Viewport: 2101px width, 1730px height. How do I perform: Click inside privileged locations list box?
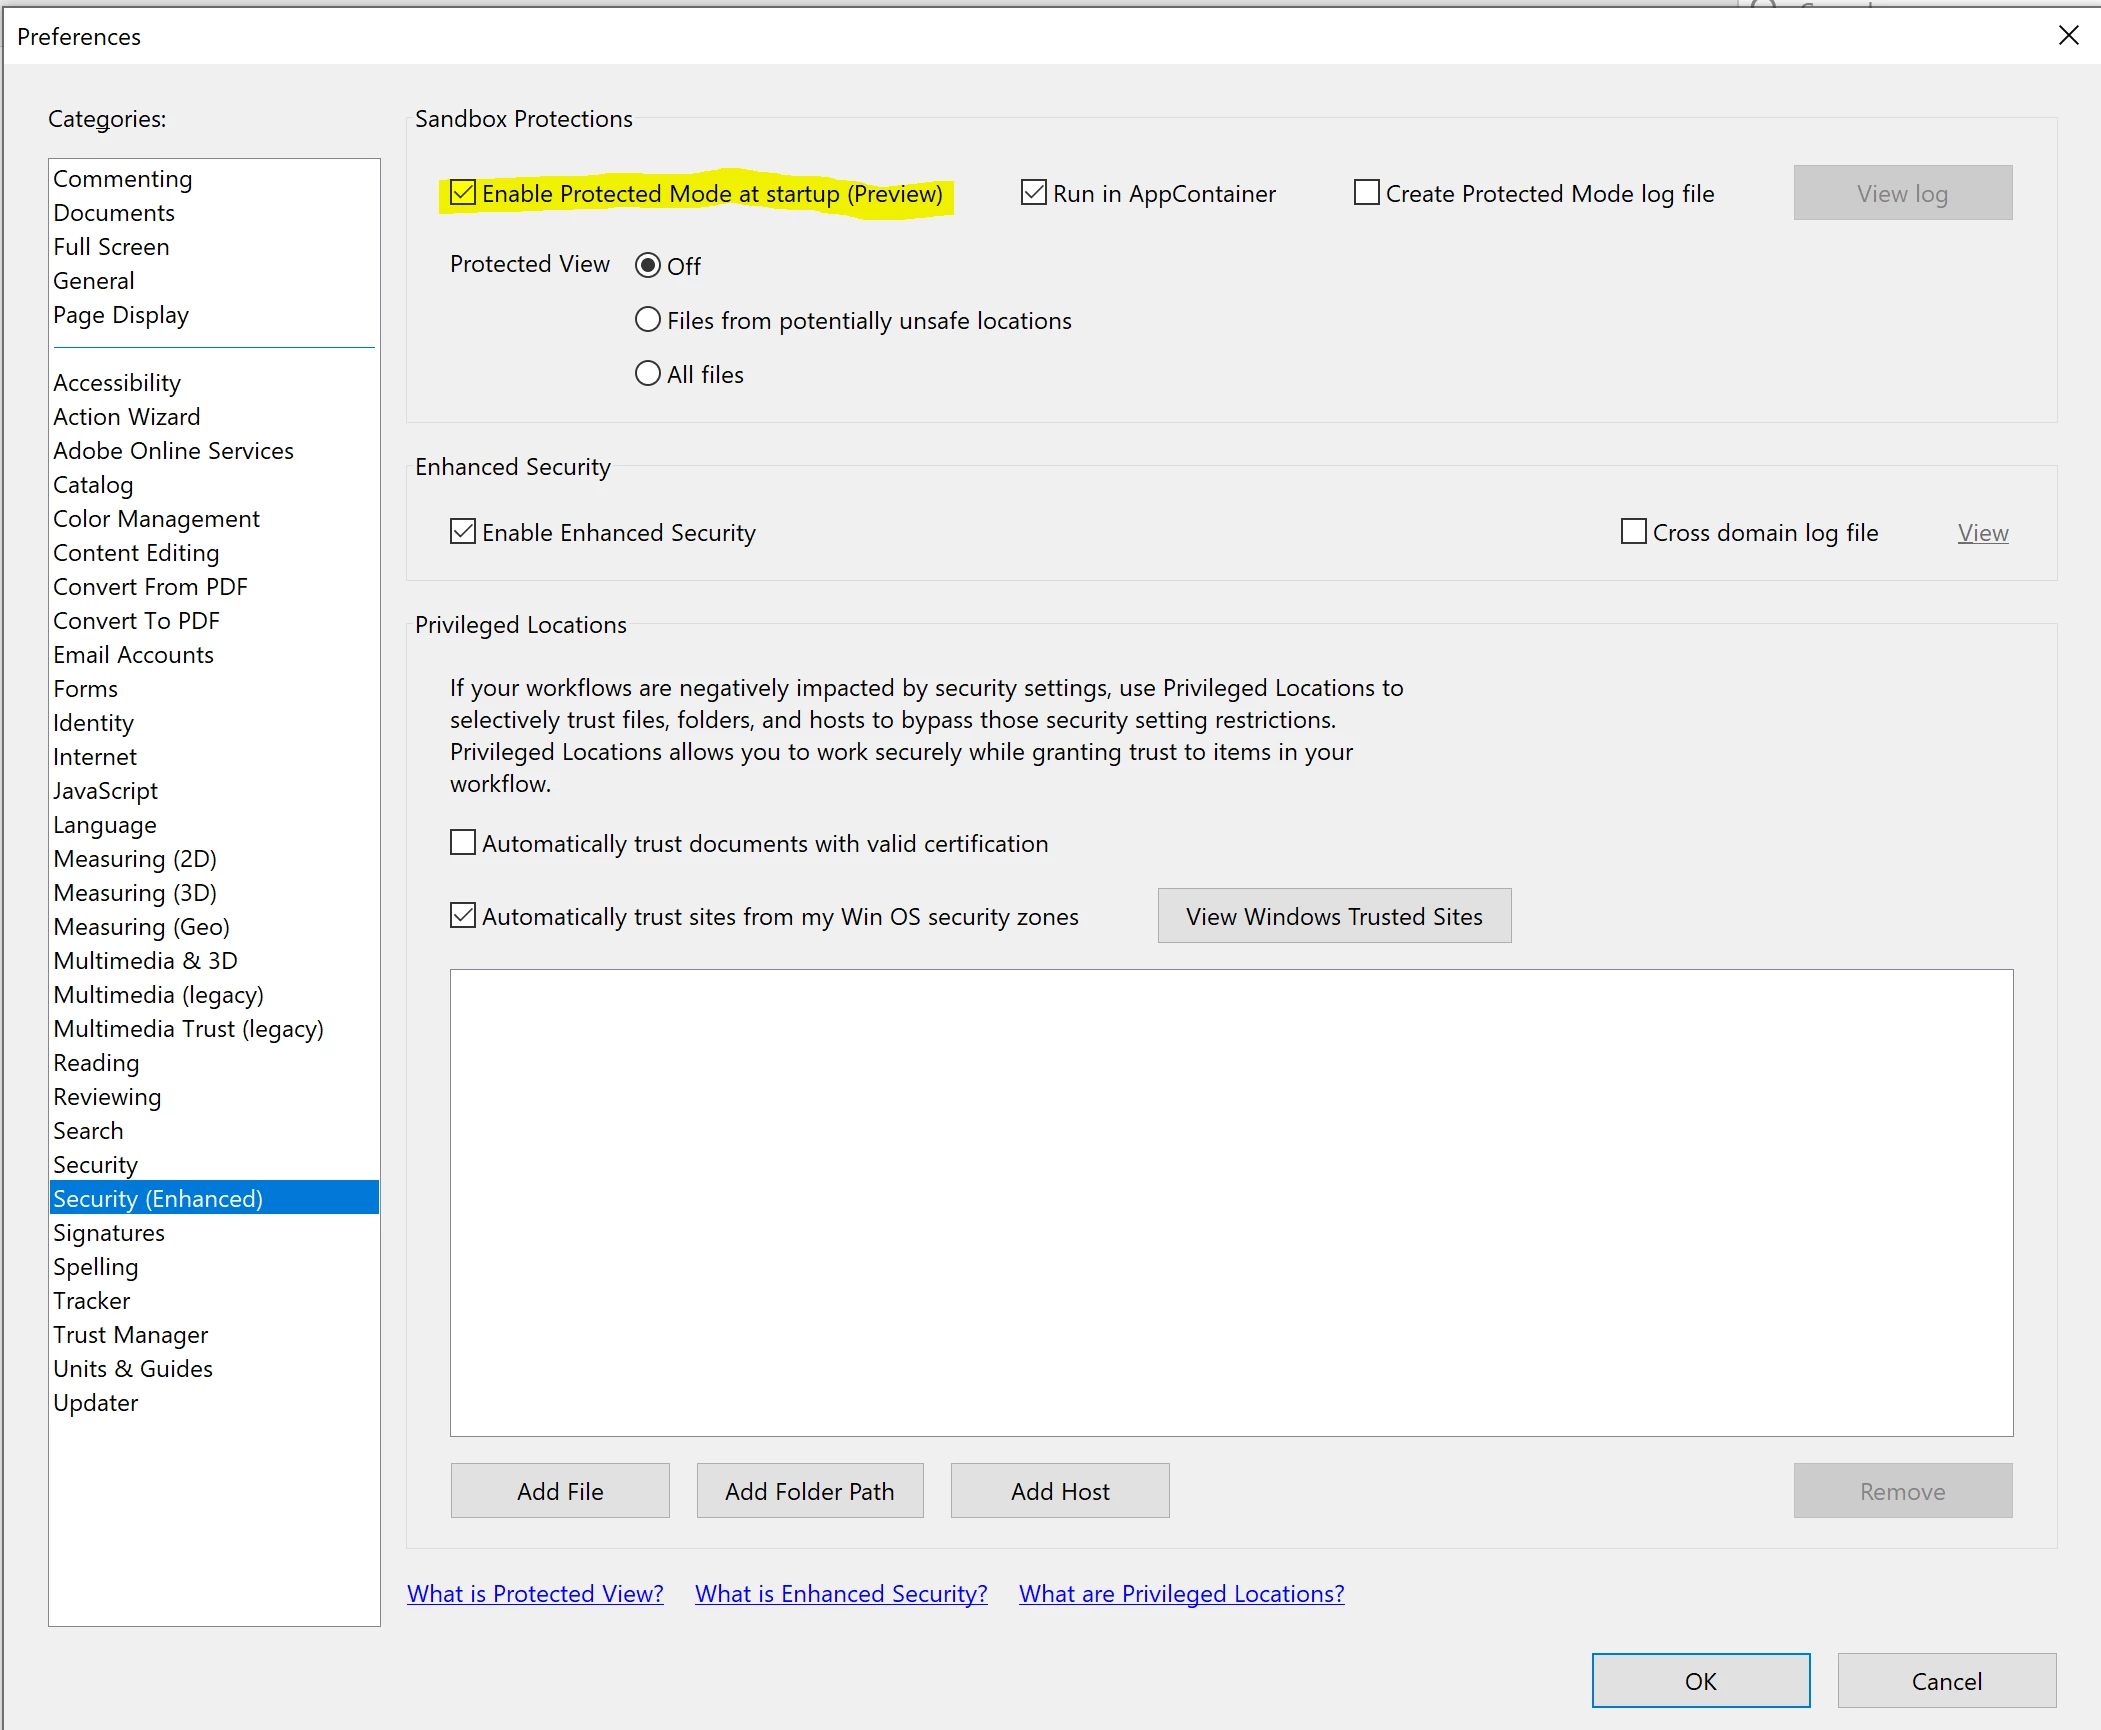tap(1230, 1202)
